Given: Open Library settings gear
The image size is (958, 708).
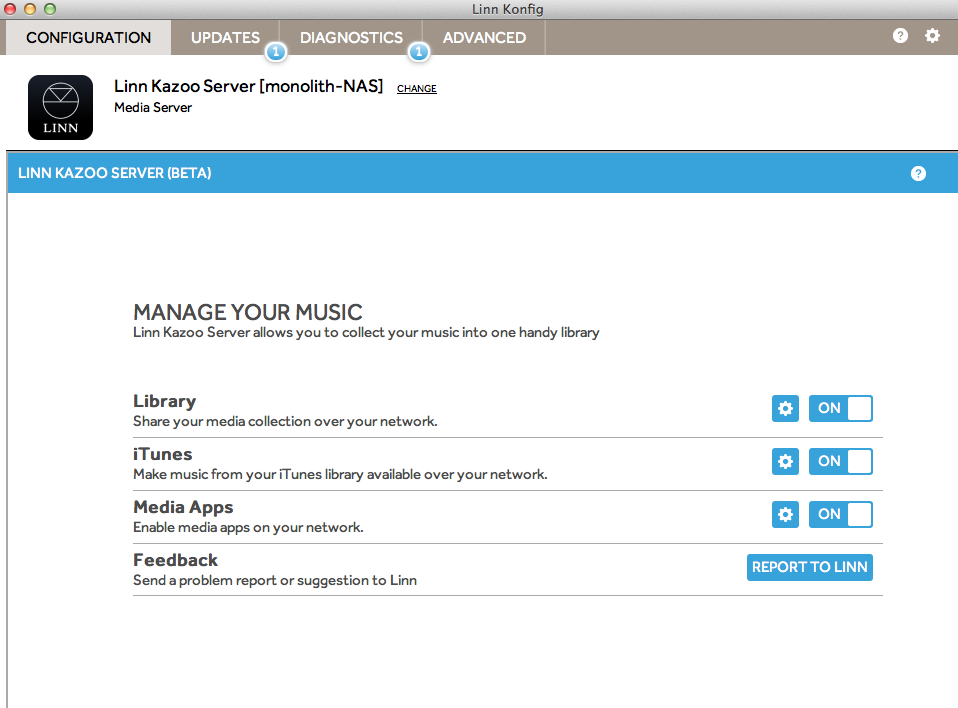Looking at the screenshot, I should coord(785,408).
